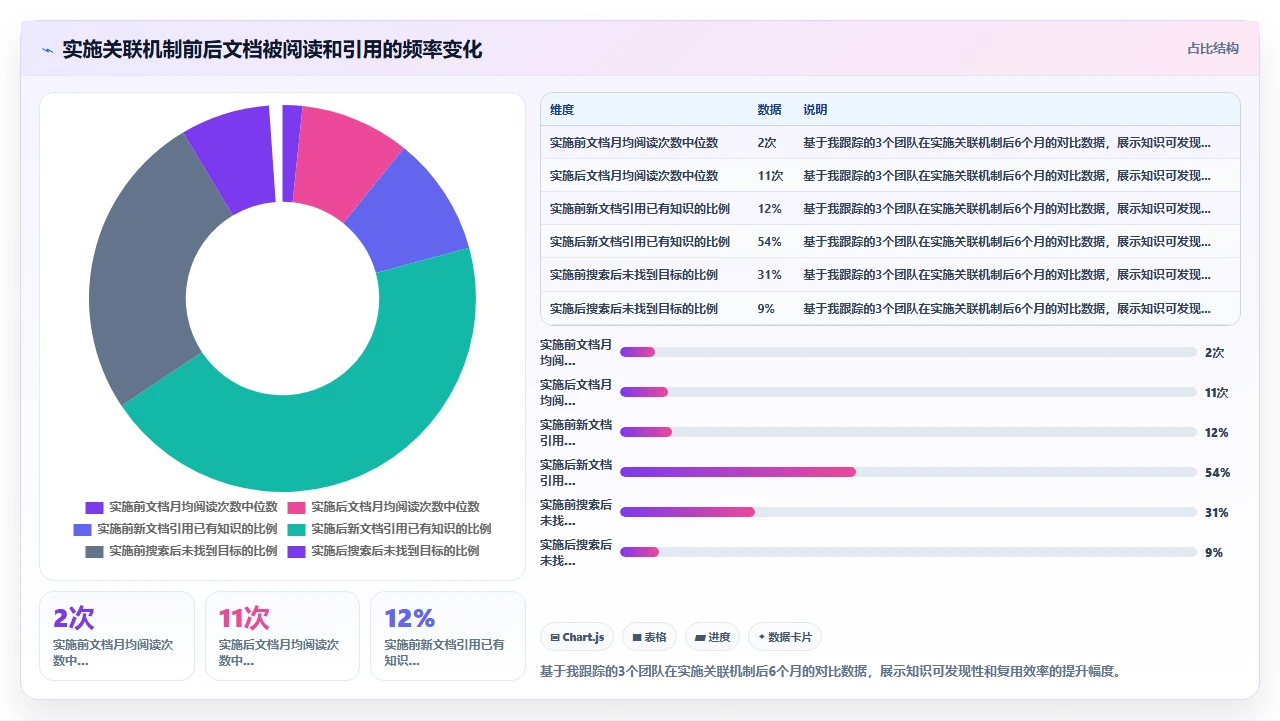Click the footer note about 3个团队
This screenshot has width=1280, height=721.
click(x=830, y=671)
